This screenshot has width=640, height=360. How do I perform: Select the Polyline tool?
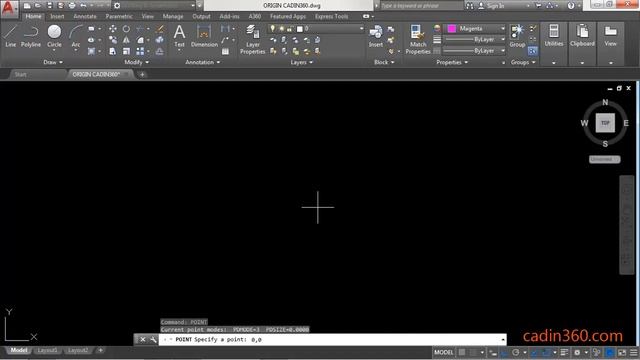[31, 36]
